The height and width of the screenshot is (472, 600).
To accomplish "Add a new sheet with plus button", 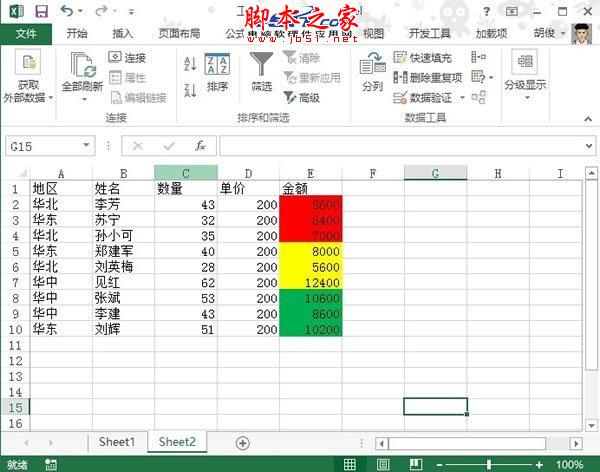I will [x=243, y=443].
